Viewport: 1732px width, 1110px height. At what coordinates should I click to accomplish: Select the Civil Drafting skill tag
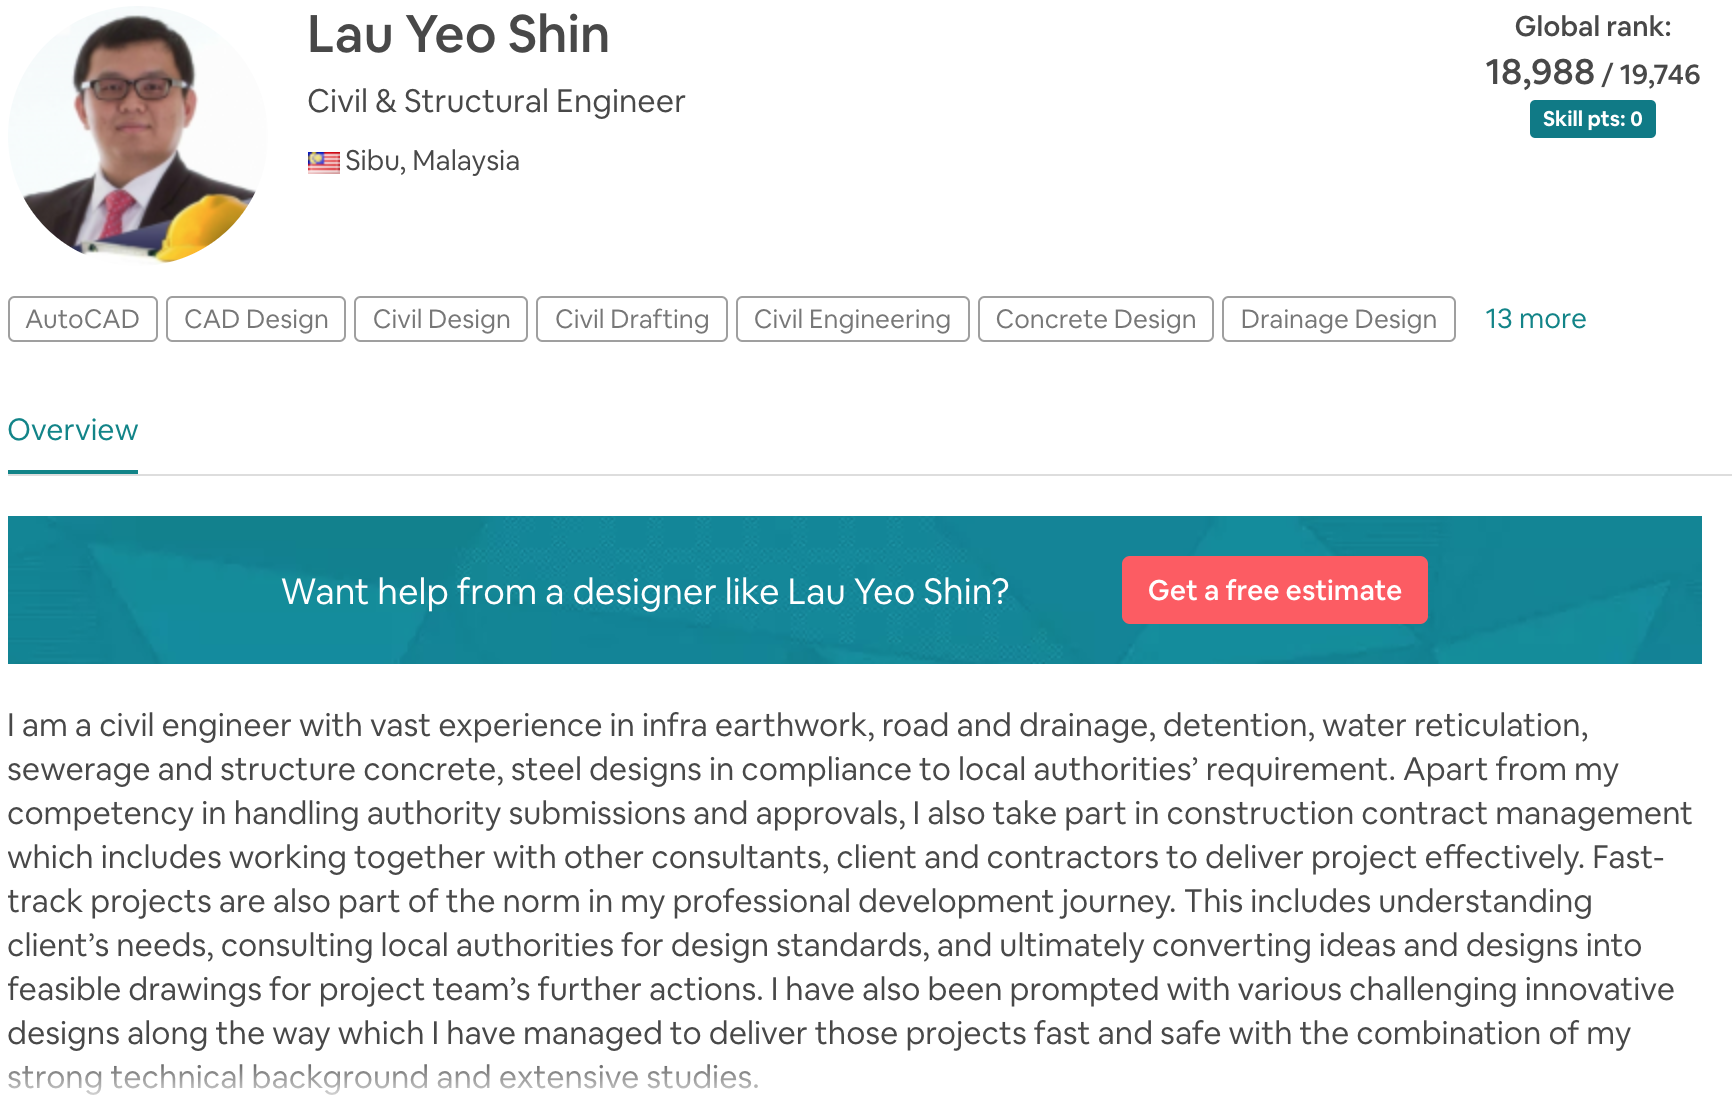[x=631, y=319]
